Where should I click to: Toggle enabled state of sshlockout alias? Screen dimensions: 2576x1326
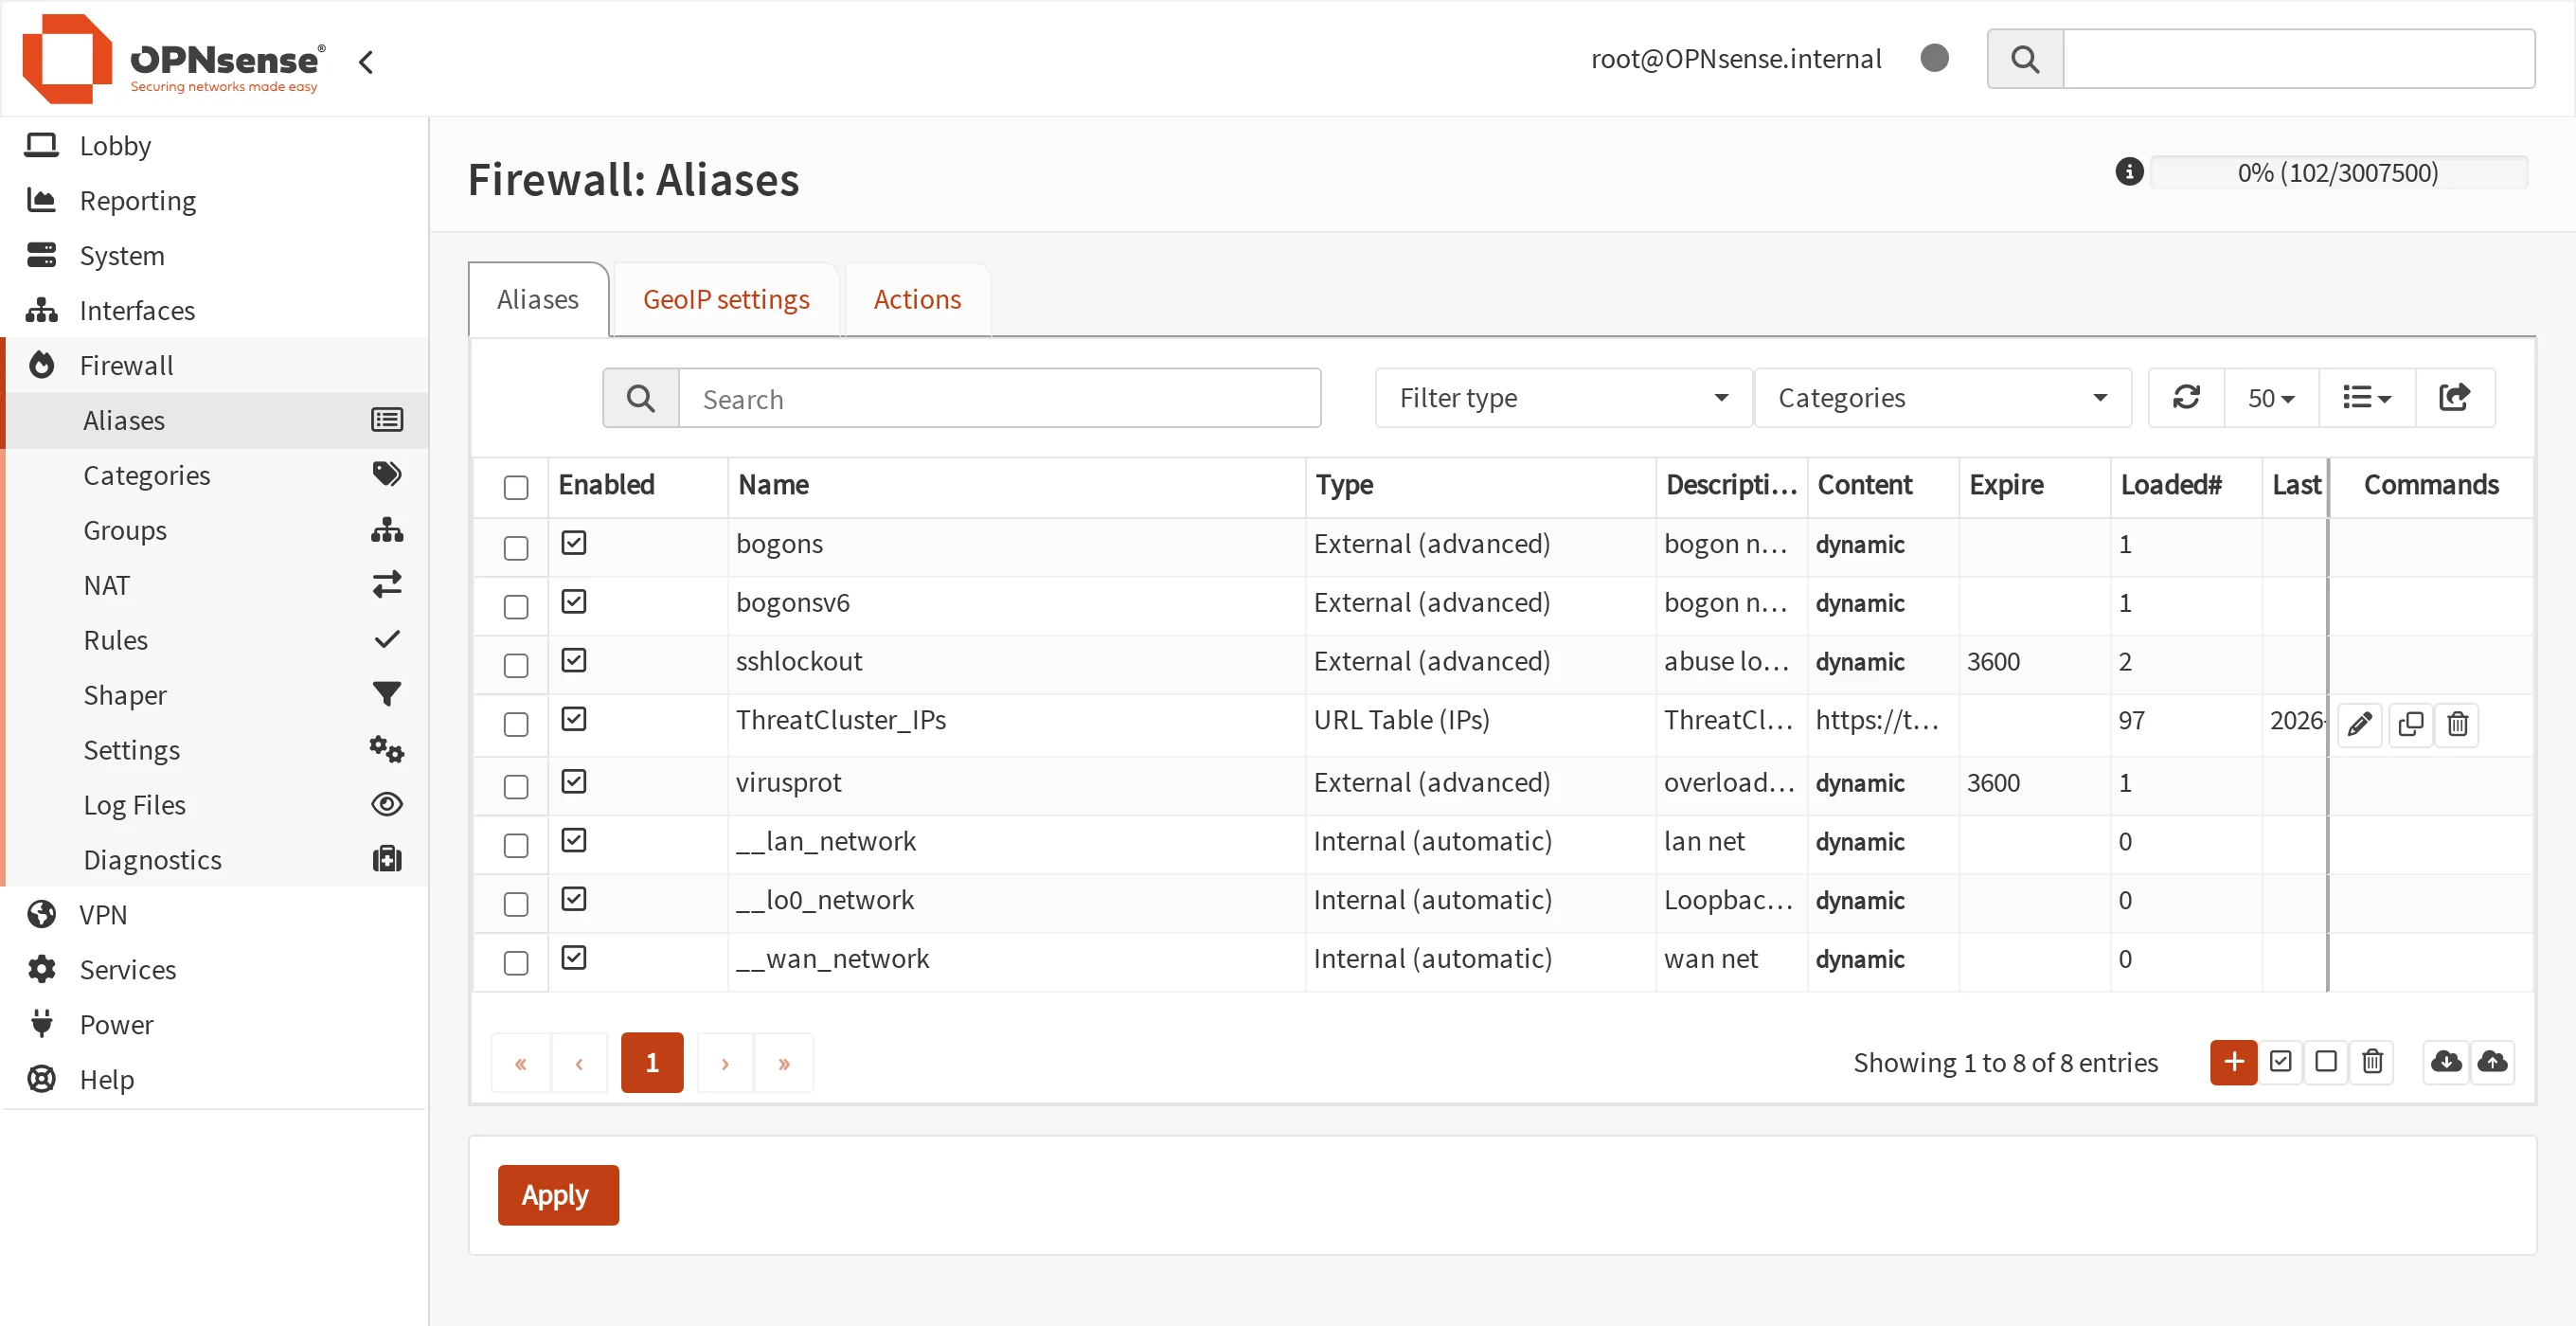574,660
